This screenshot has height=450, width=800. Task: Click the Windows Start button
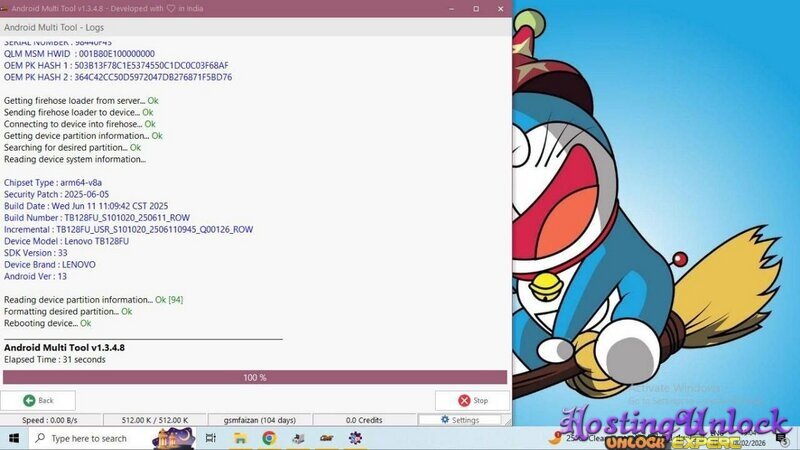[12, 438]
